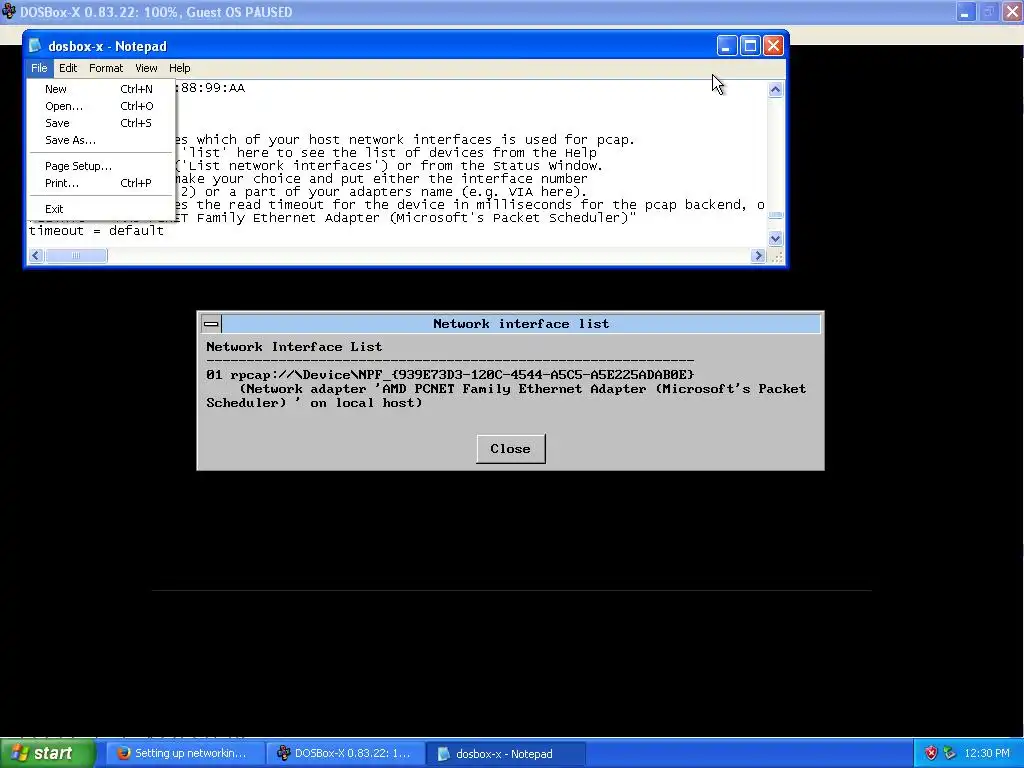This screenshot has width=1024, height=768.
Task: Click Notepad horizontal scrollbar left arrow
Action: tap(37, 256)
